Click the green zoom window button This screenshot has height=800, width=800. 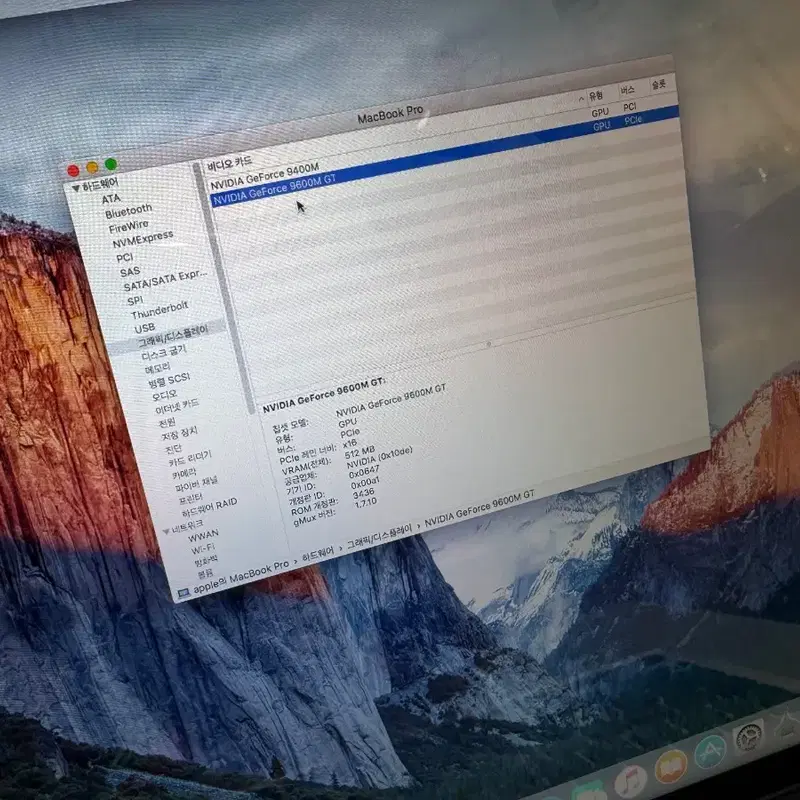pos(111,164)
